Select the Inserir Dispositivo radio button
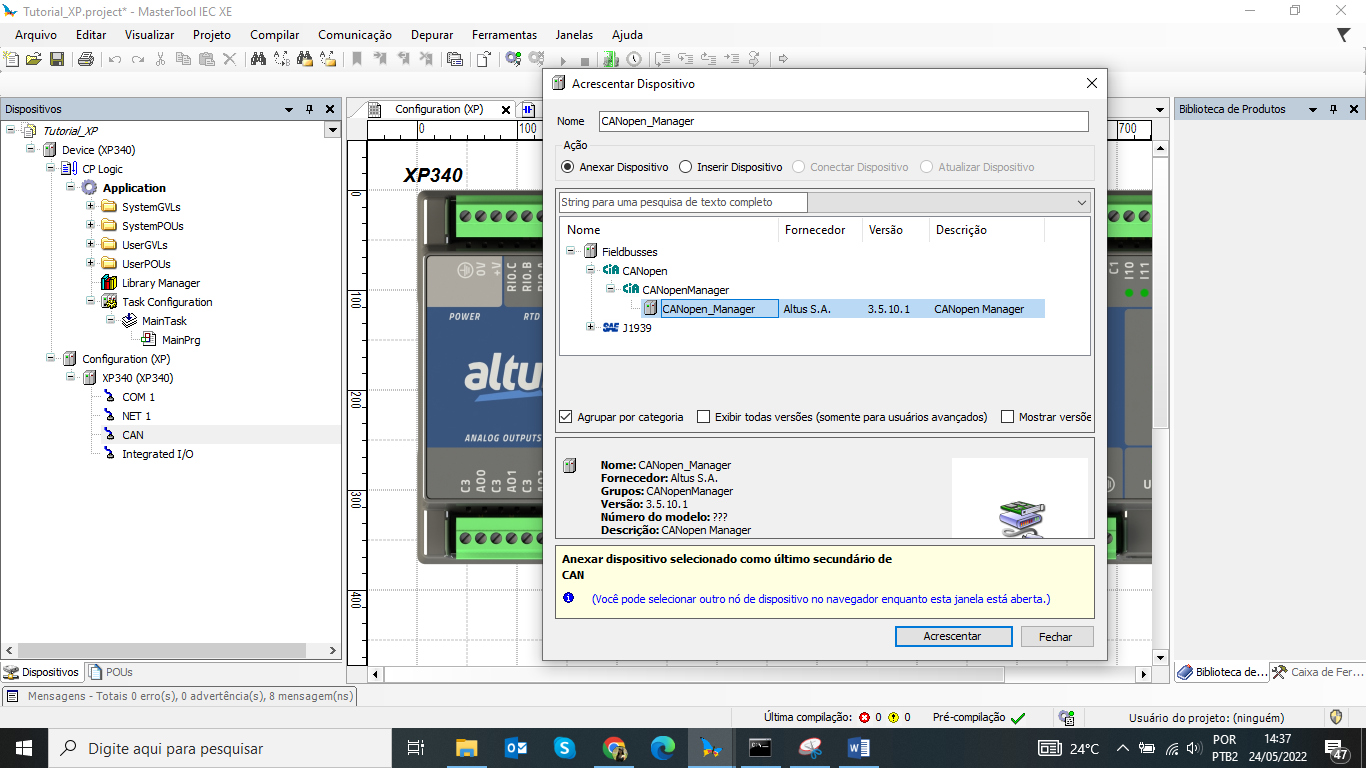 click(x=685, y=167)
